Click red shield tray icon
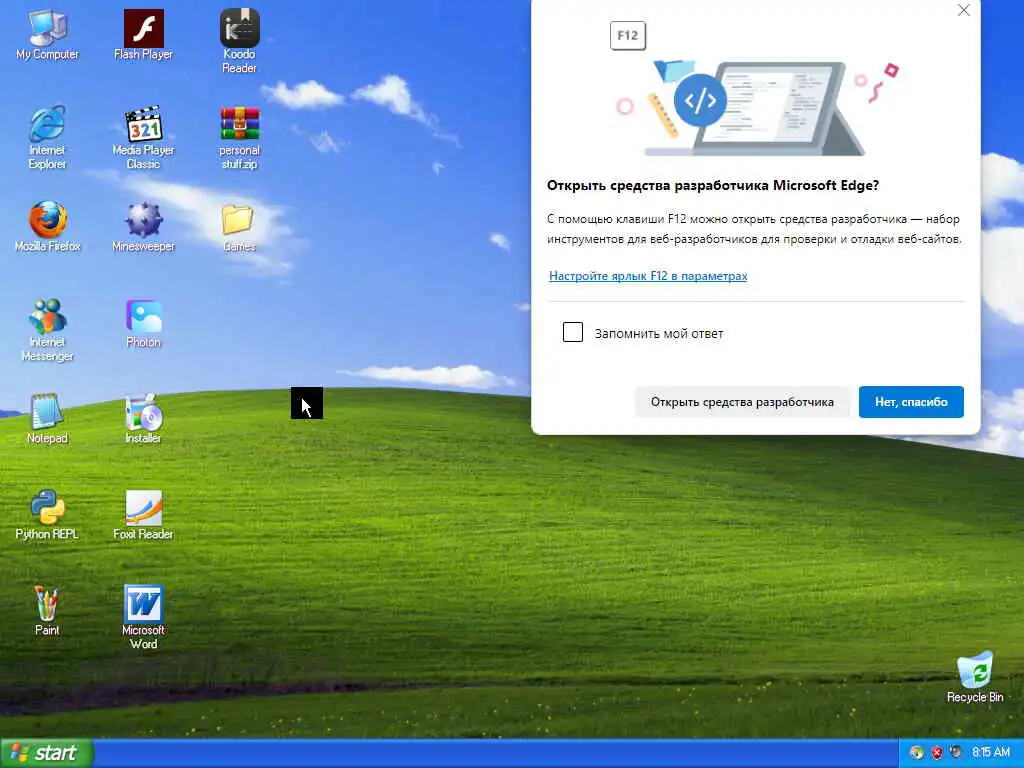This screenshot has width=1024, height=768. point(936,752)
